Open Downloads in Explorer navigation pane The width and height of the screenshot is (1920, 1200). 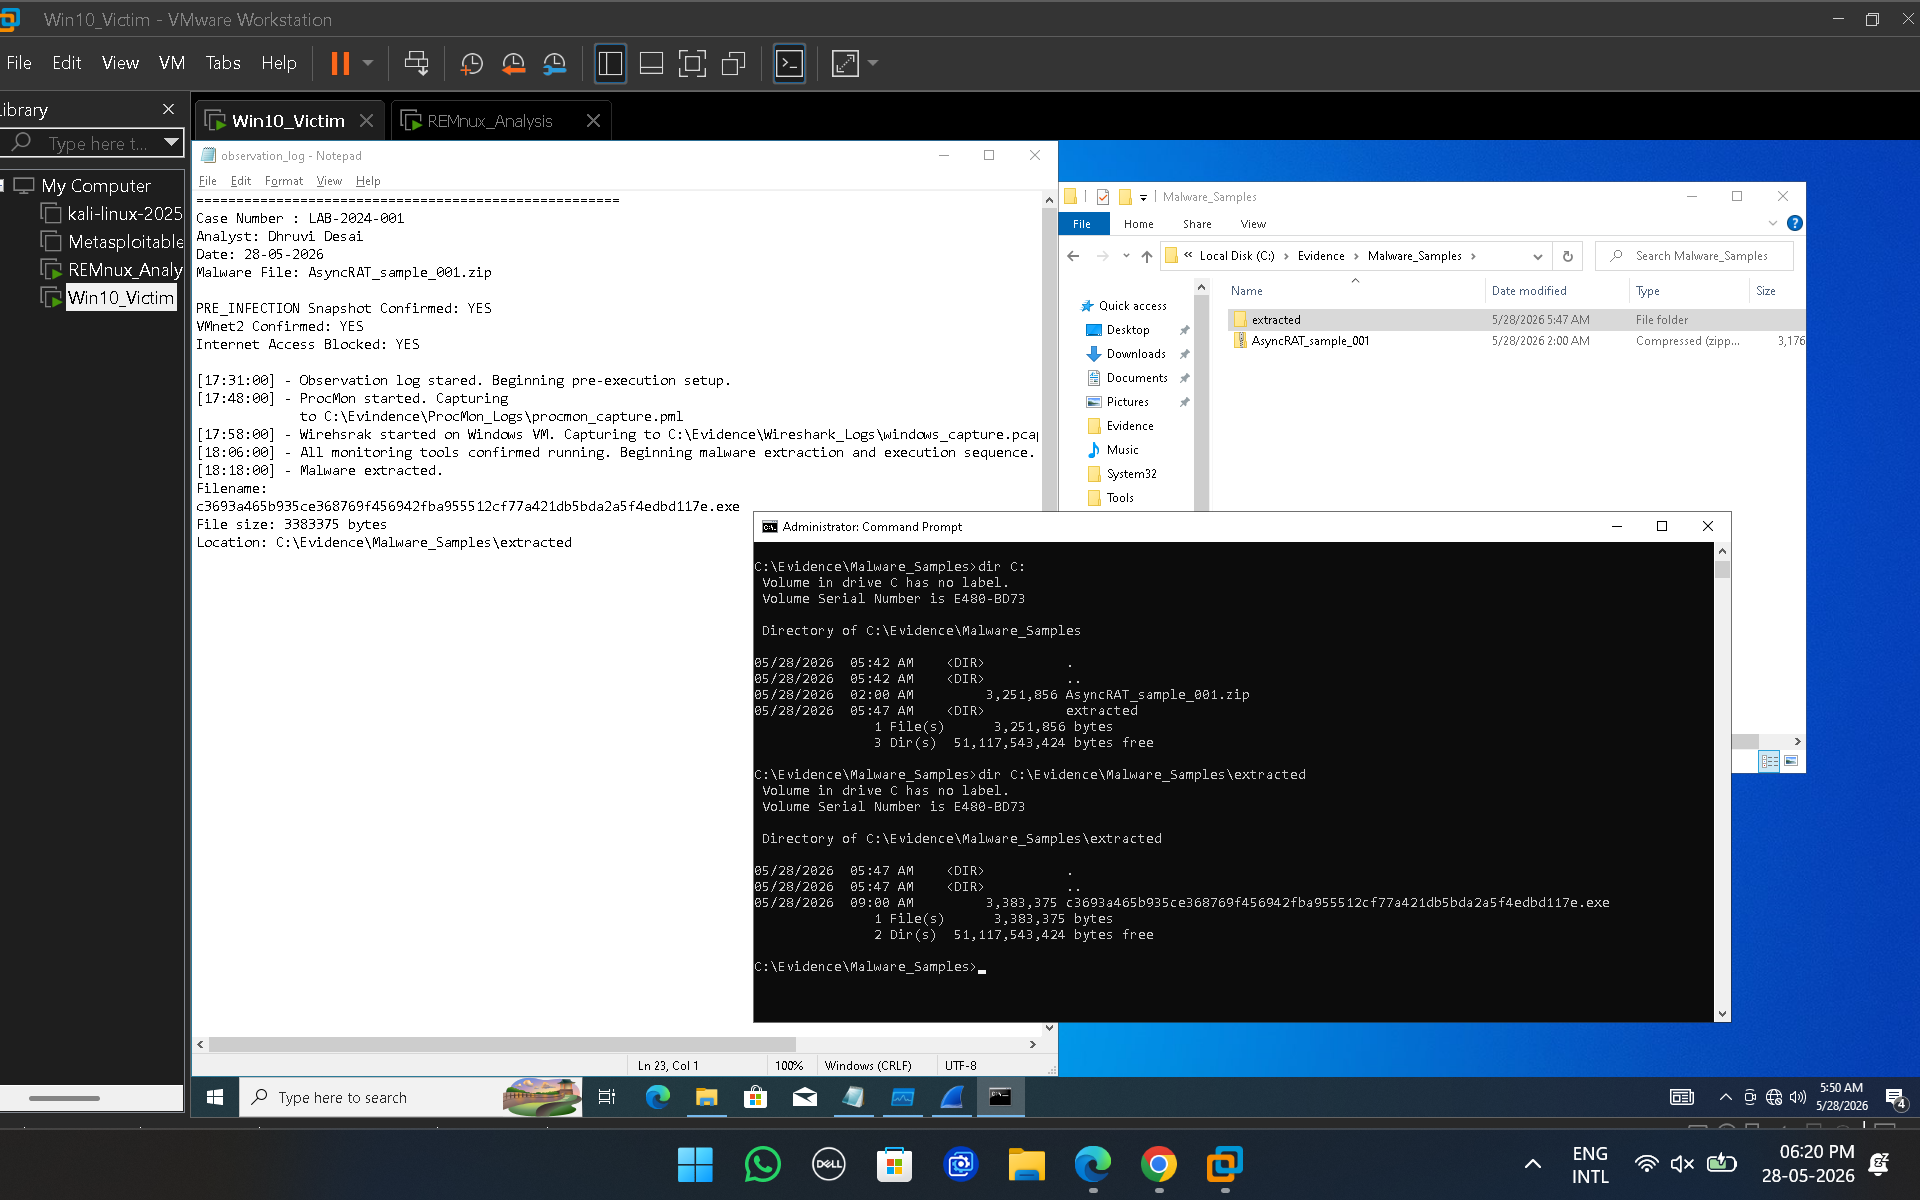[1136, 354]
